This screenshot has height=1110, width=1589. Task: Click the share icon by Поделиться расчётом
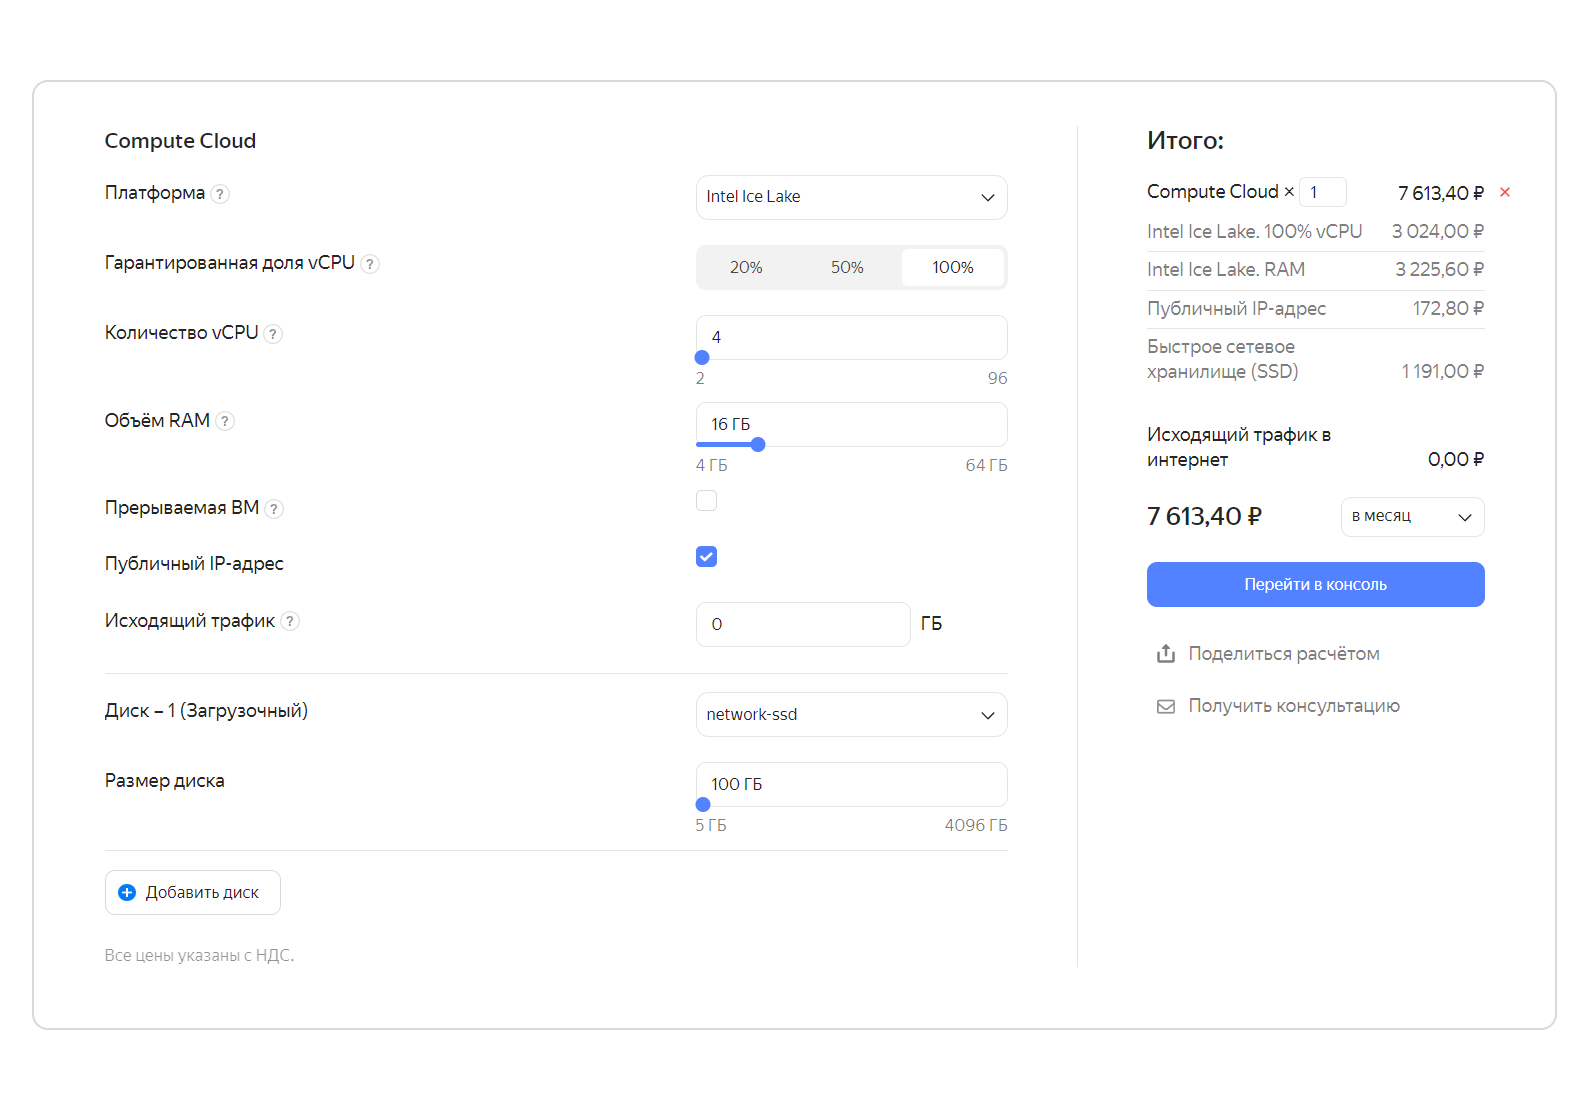1166,654
